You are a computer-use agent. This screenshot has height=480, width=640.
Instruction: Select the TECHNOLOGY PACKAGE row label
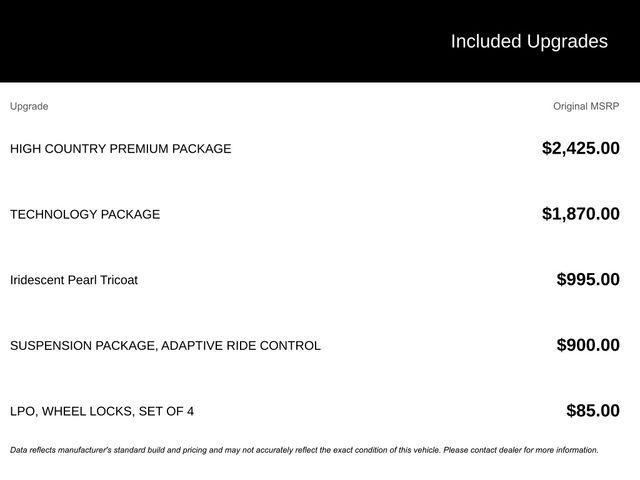pos(85,214)
